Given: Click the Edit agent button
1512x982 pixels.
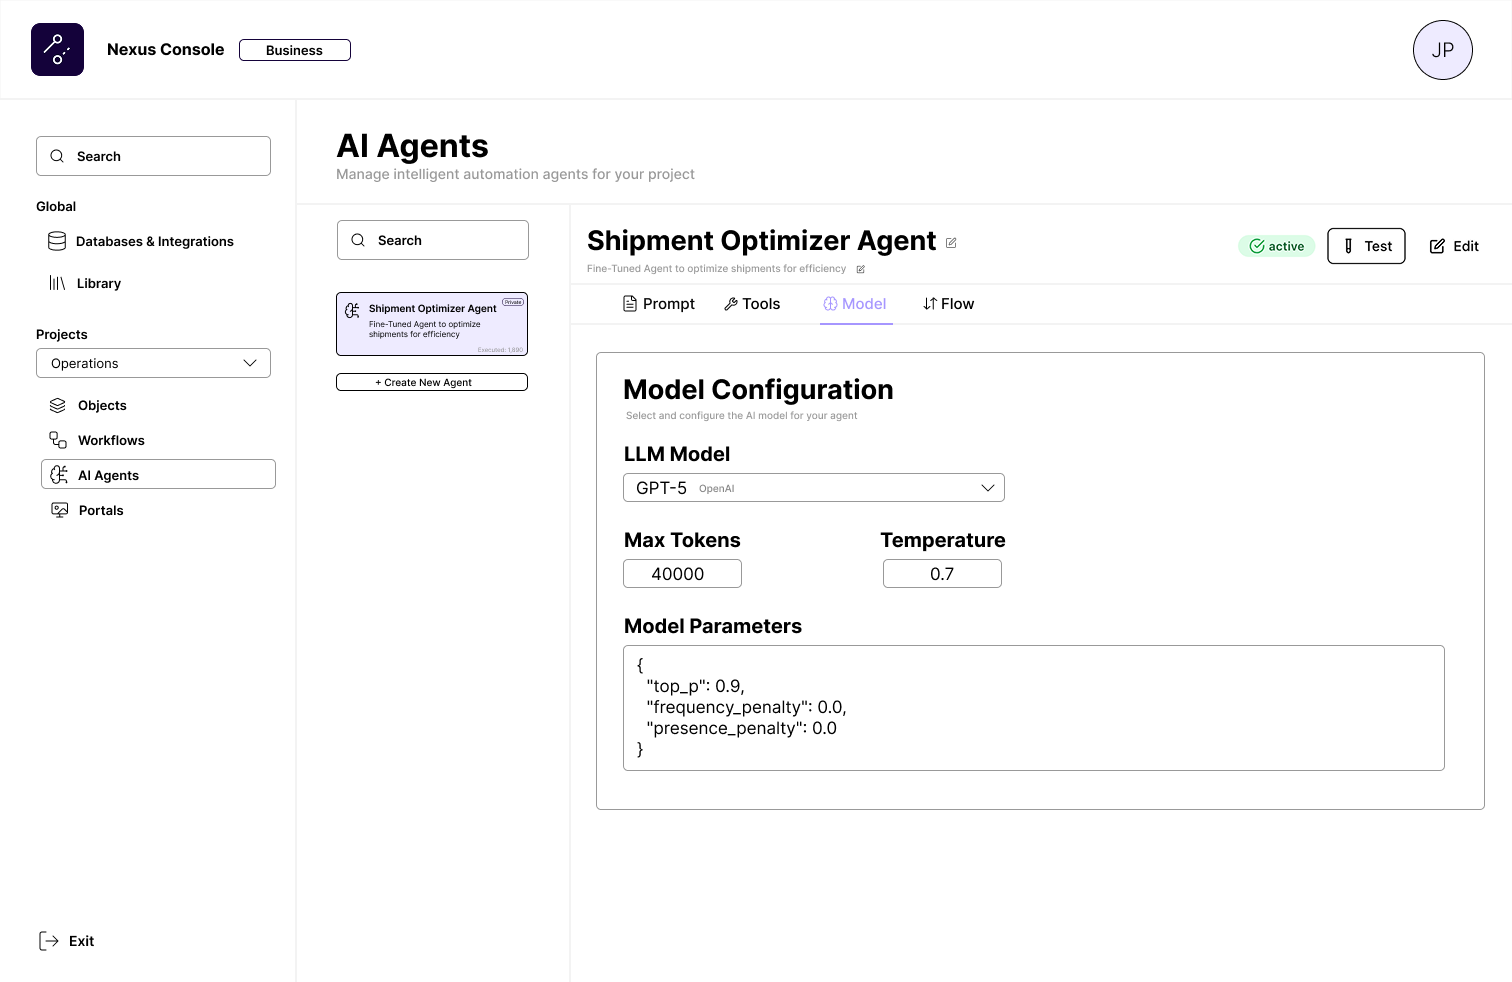Looking at the screenshot, I should pos(1454,246).
